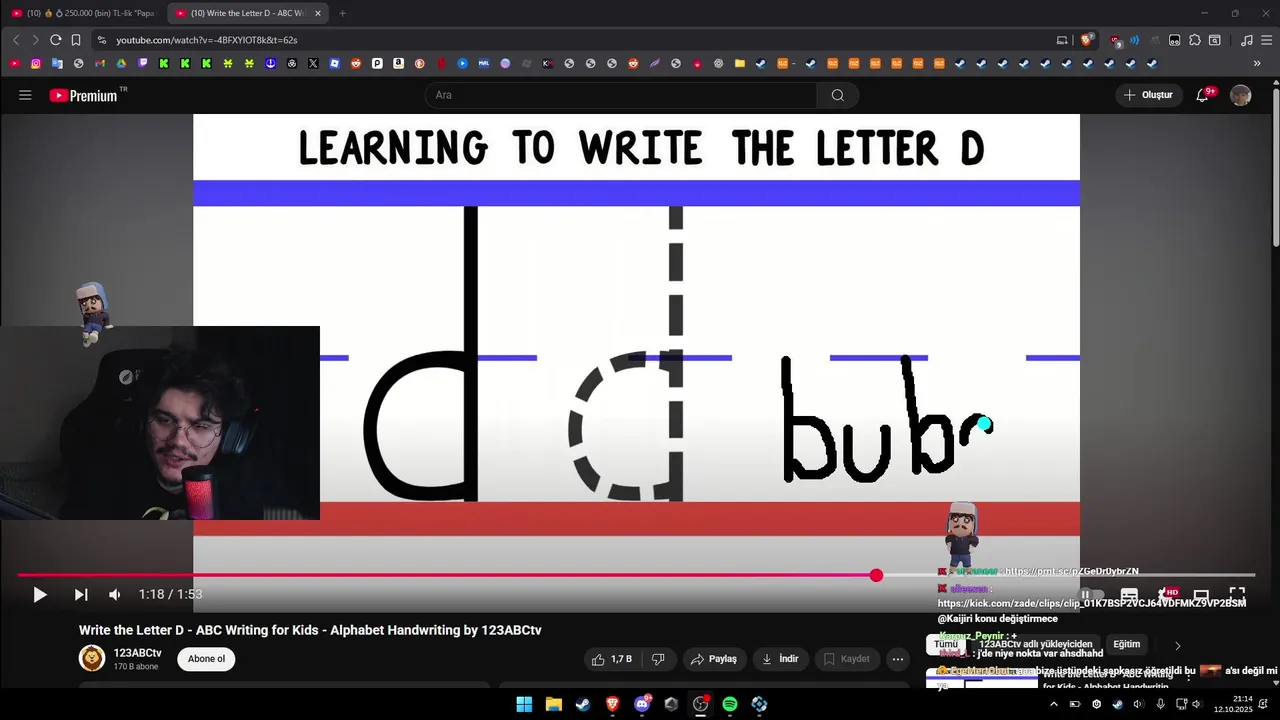Image resolution: width=1280 pixels, height=720 pixels.
Task: Switch to theater mode view
Action: tap(1202, 595)
